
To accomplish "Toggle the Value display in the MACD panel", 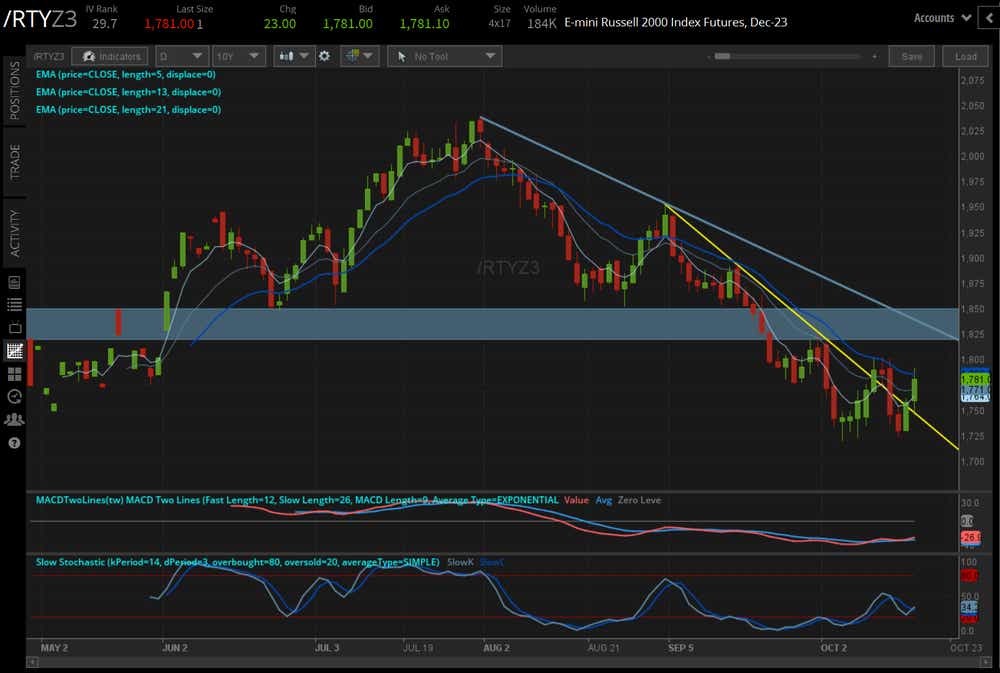I will tap(576, 500).
